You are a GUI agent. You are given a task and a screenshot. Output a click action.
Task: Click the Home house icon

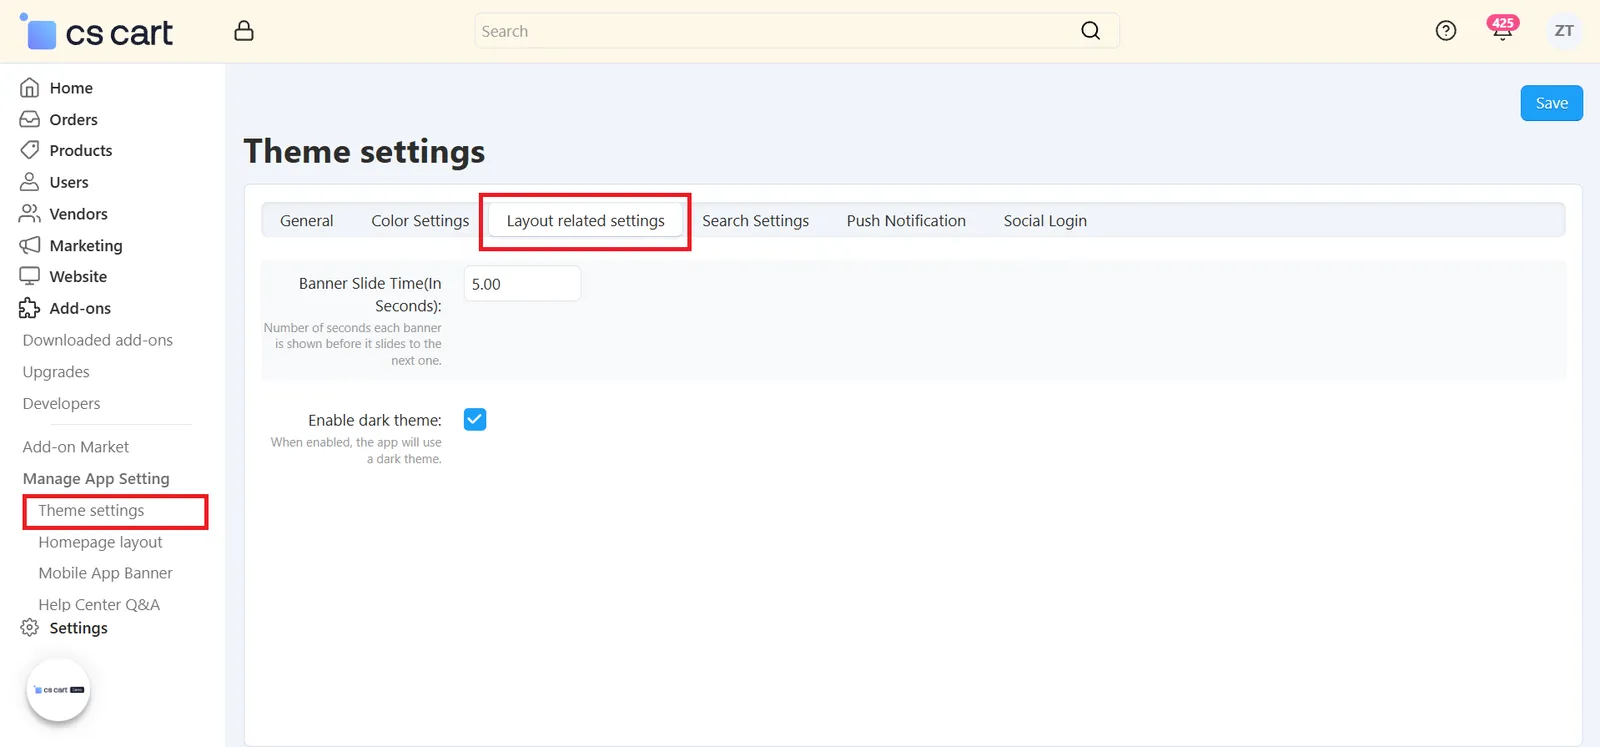point(30,88)
